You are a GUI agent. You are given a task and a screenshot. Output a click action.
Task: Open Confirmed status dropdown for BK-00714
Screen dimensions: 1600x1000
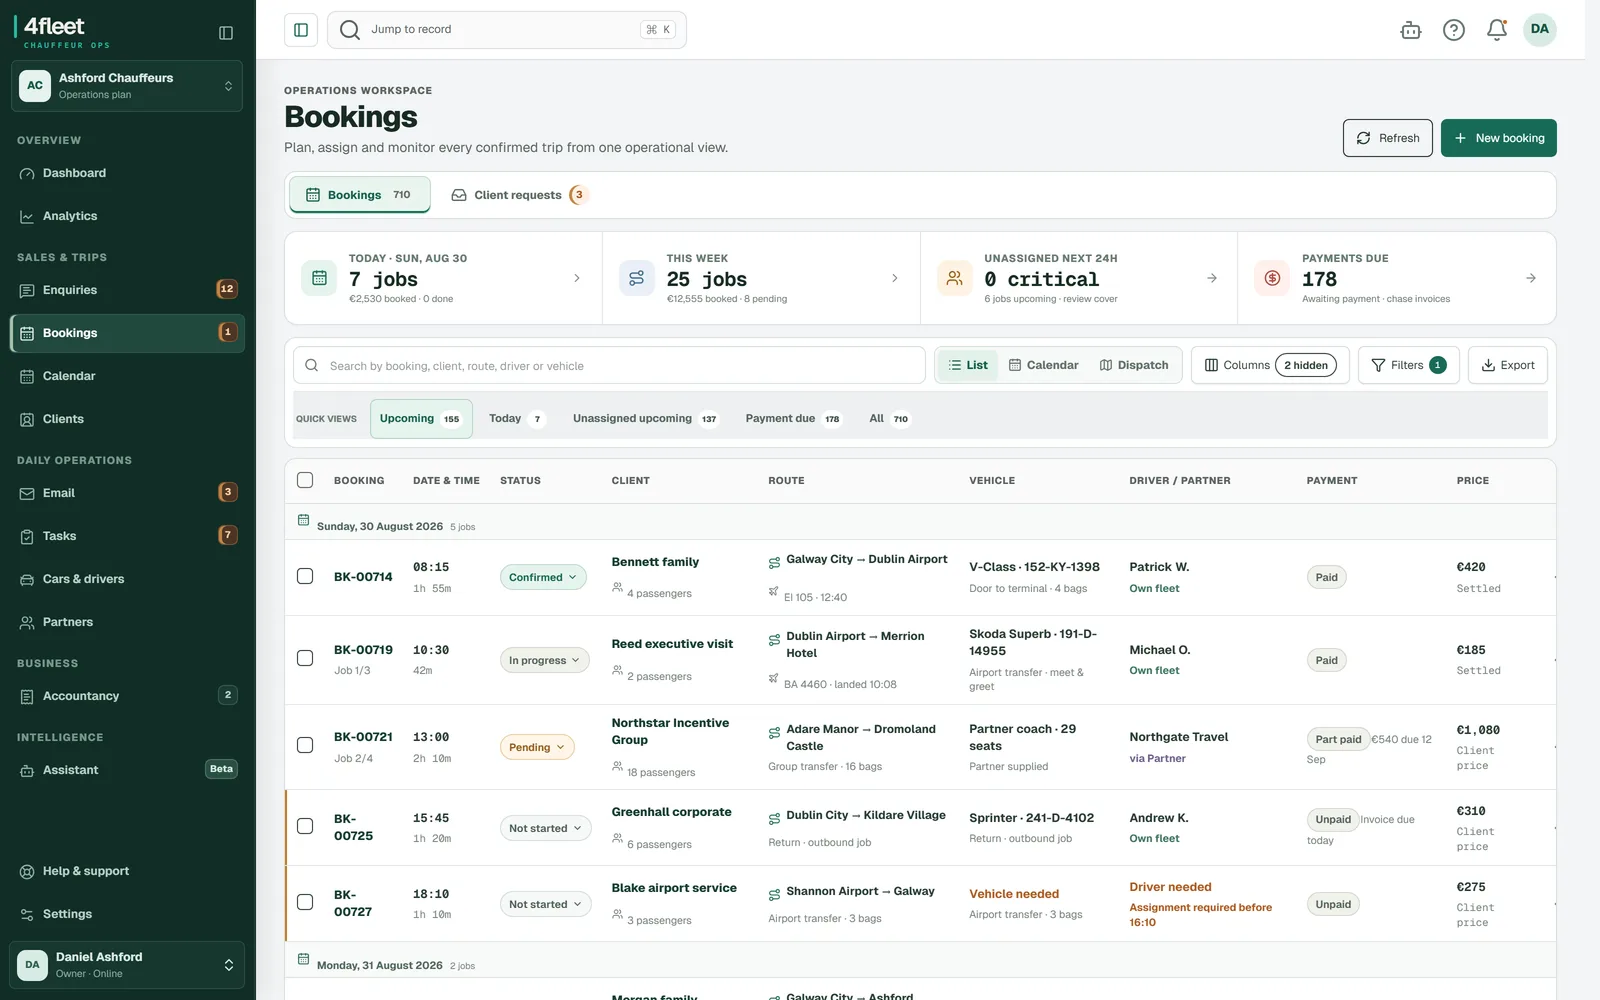click(543, 577)
